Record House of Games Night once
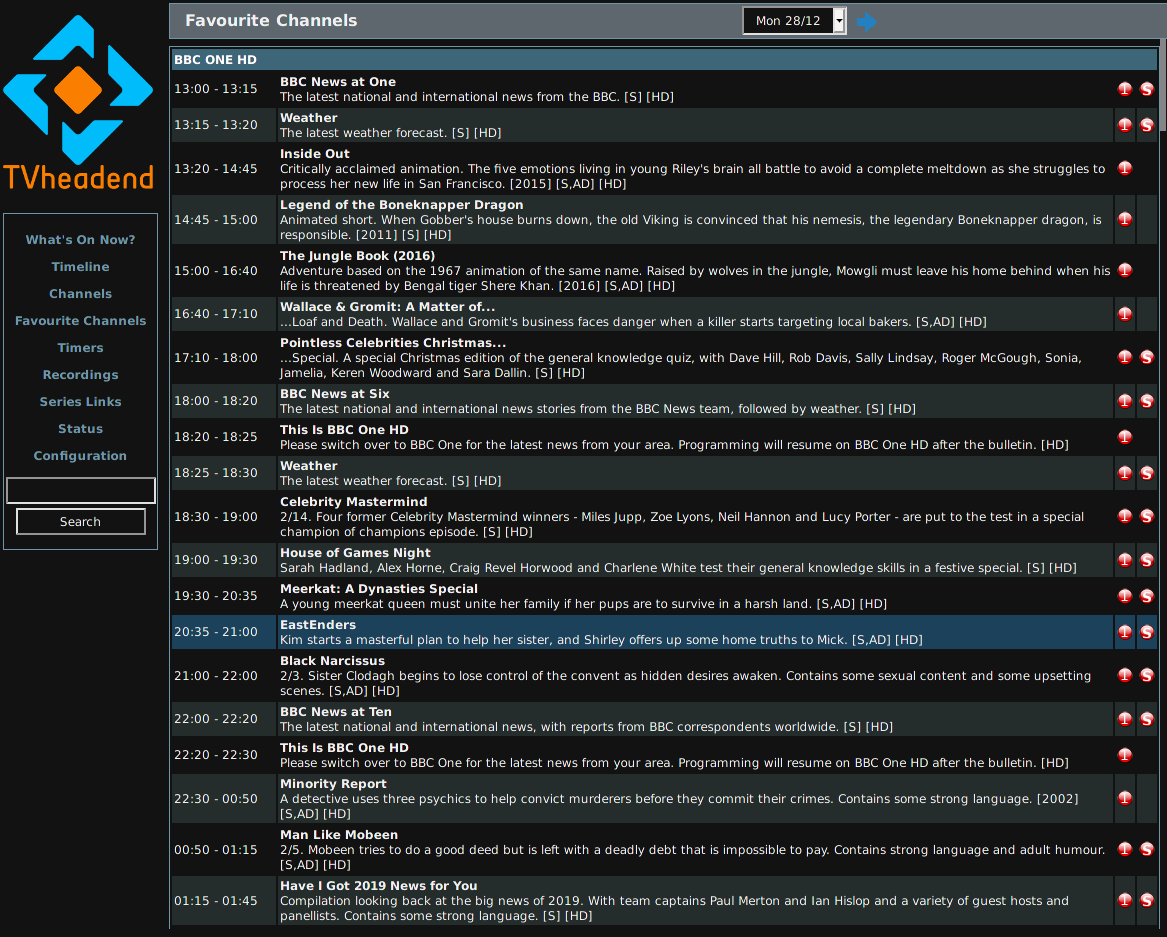 pos(1125,560)
